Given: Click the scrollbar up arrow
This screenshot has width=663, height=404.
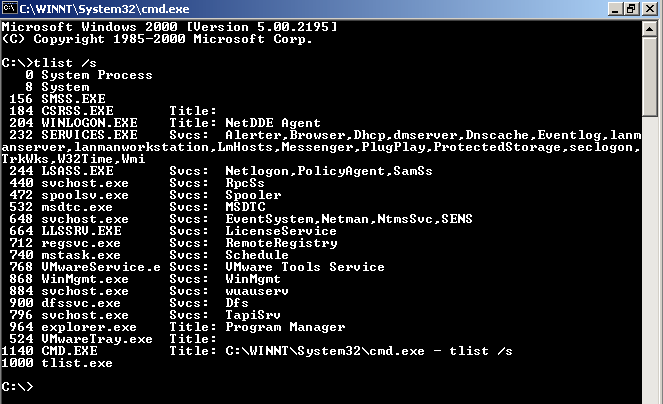Looking at the screenshot, I should click(649, 29).
